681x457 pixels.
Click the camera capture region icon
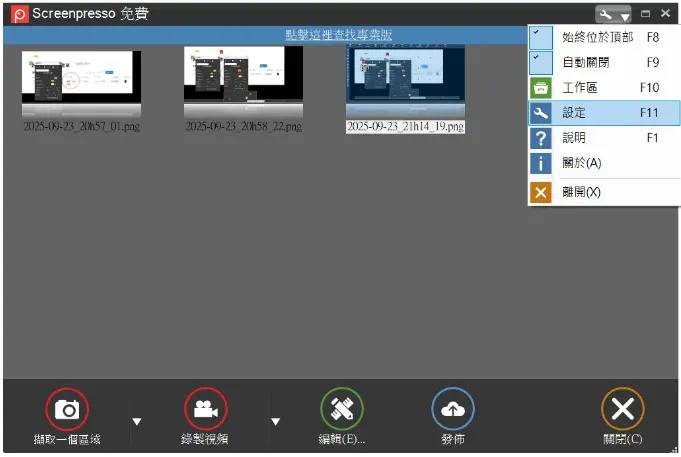(x=67, y=409)
